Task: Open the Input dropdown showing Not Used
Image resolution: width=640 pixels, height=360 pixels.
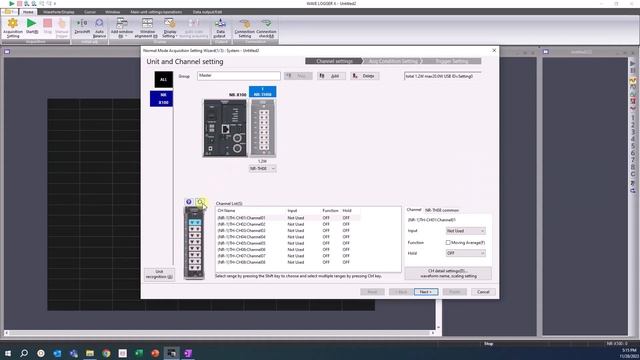Action: [465, 231]
